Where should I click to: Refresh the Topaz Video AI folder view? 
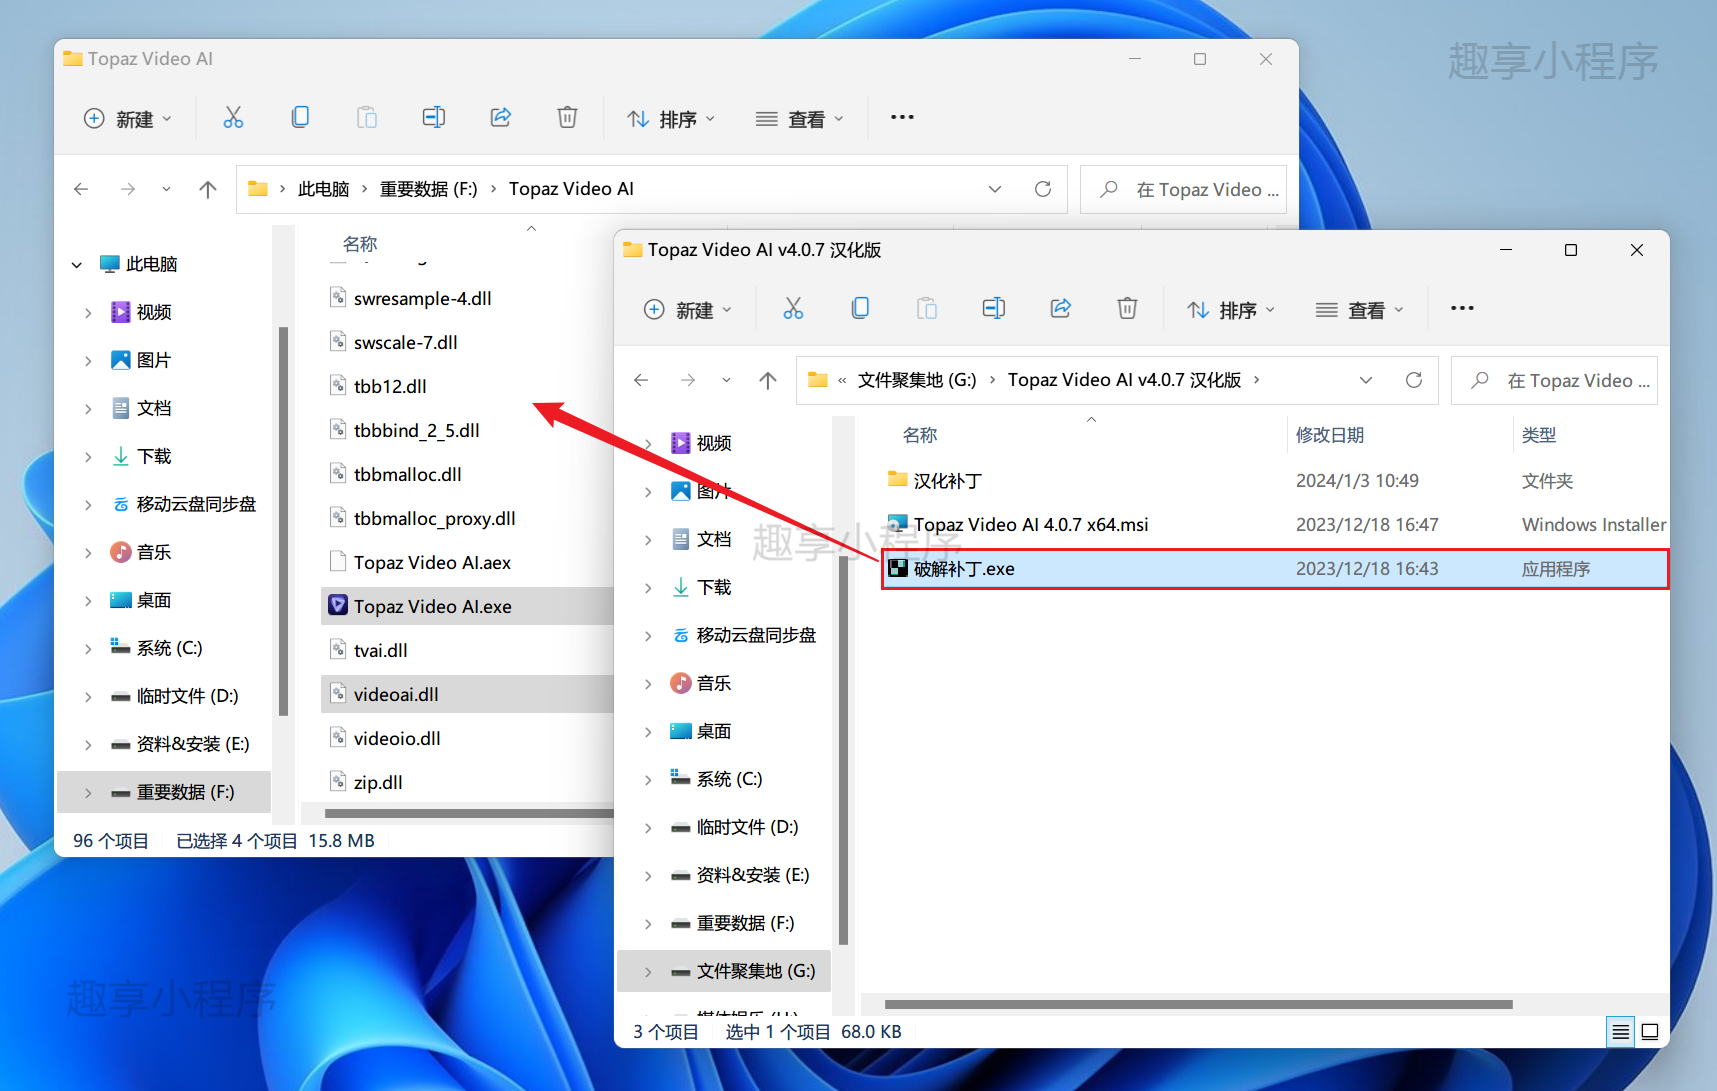coord(1043,189)
